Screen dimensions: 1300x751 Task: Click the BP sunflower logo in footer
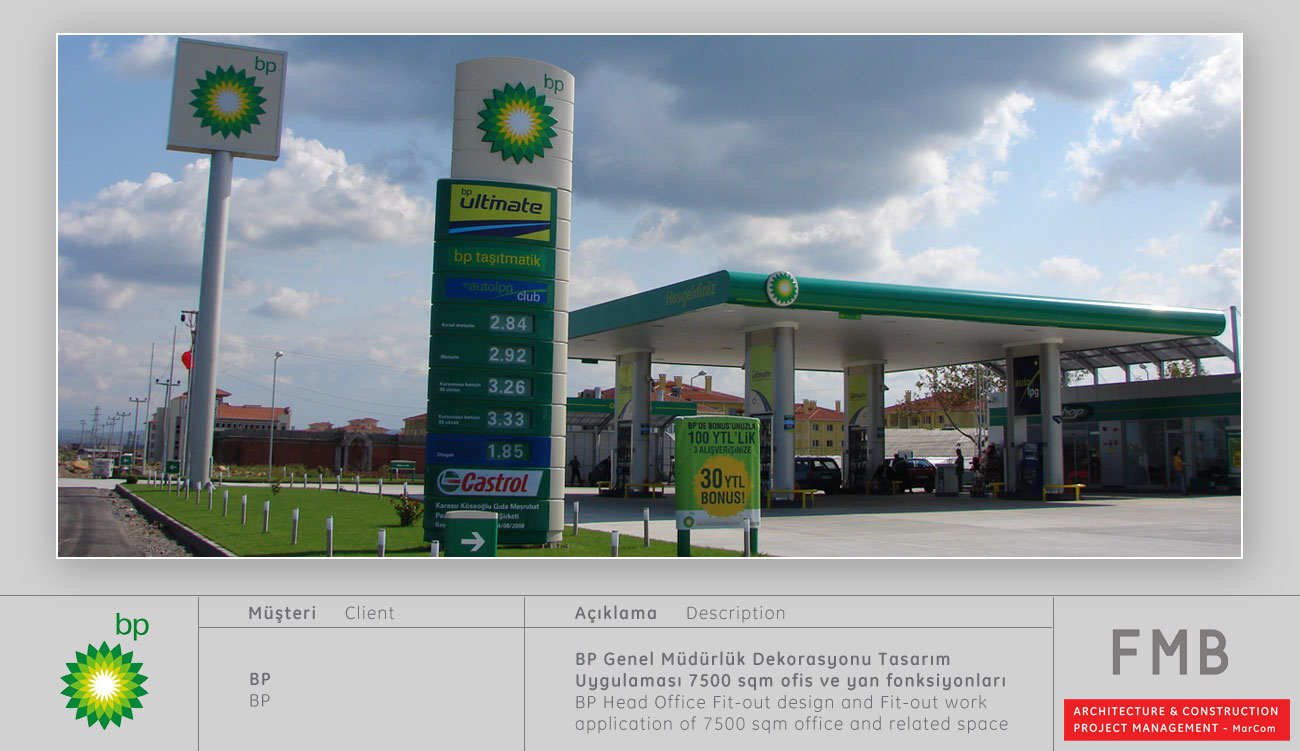click(104, 672)
